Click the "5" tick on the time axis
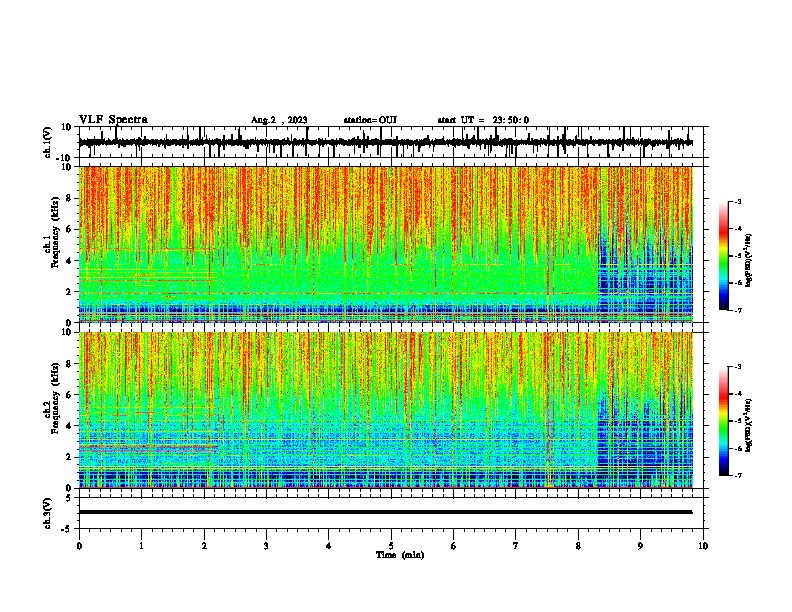792x612 pixels. pyautogui.click(x=391, y=546)
